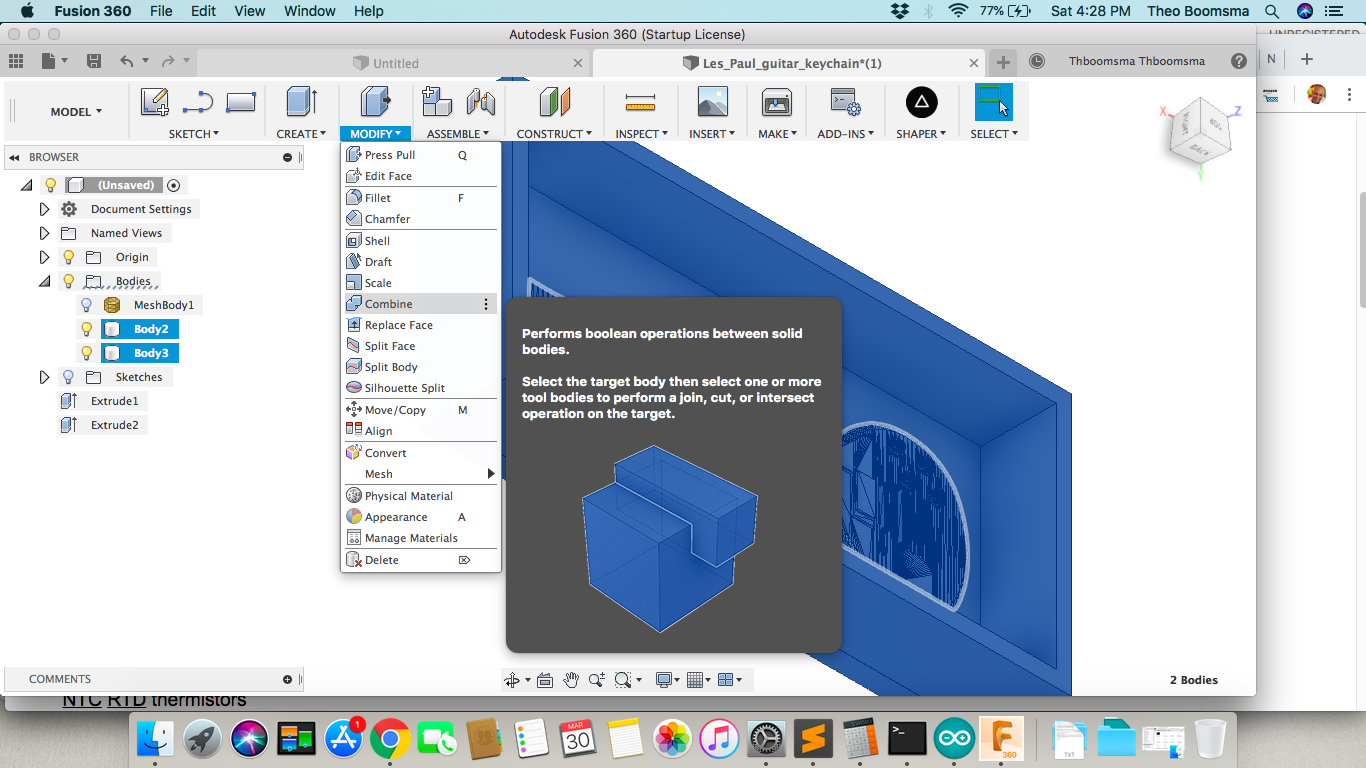Open Appearance from the Modify menu

point(420,517)
